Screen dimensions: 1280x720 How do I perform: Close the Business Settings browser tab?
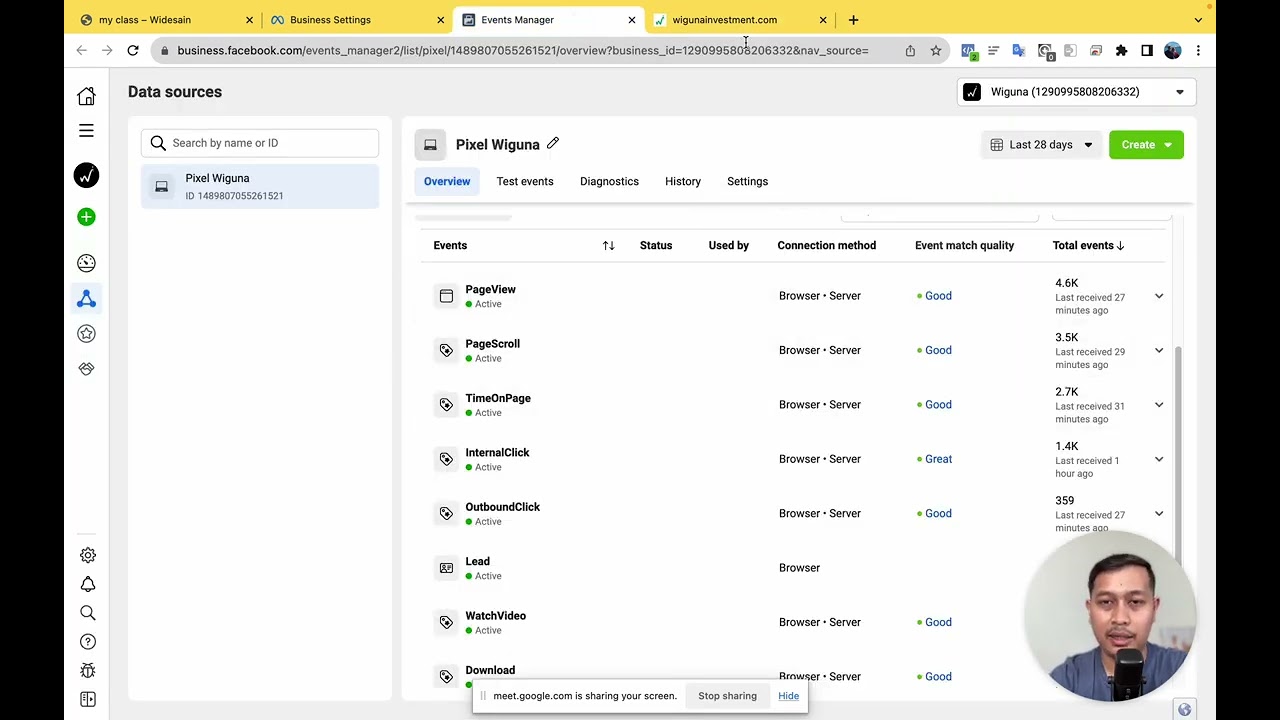tap(440, 20)
